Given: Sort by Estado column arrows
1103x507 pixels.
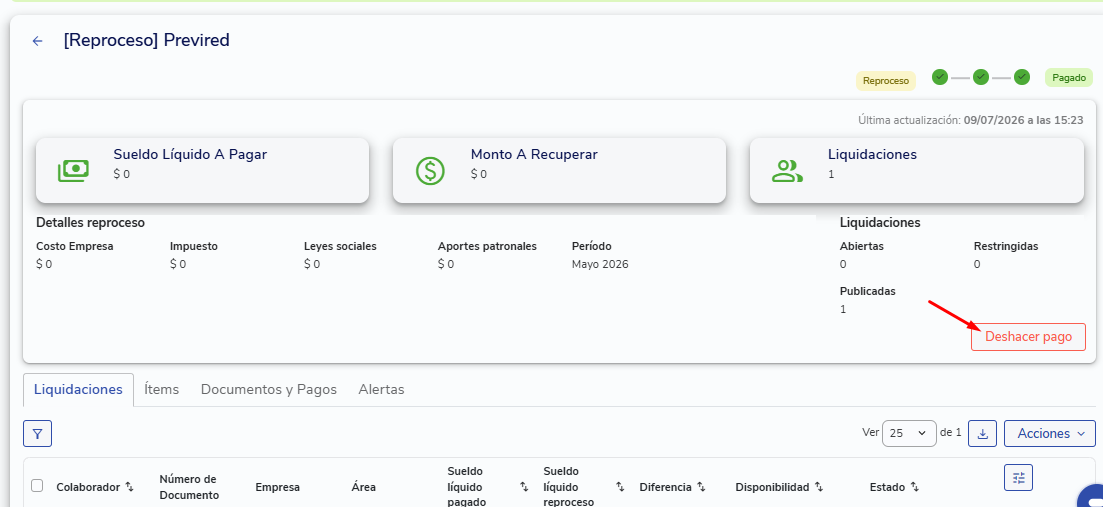Looking at the screenshot, I should (x=914, y=487).
